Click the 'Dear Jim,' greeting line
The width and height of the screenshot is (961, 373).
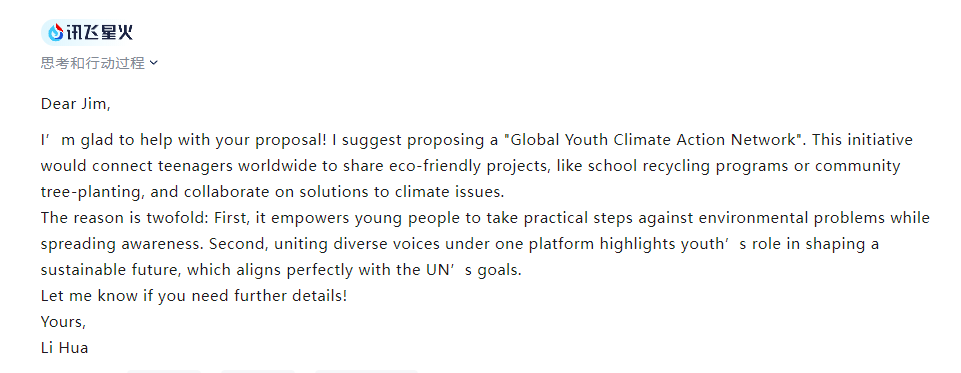point(75,104)
